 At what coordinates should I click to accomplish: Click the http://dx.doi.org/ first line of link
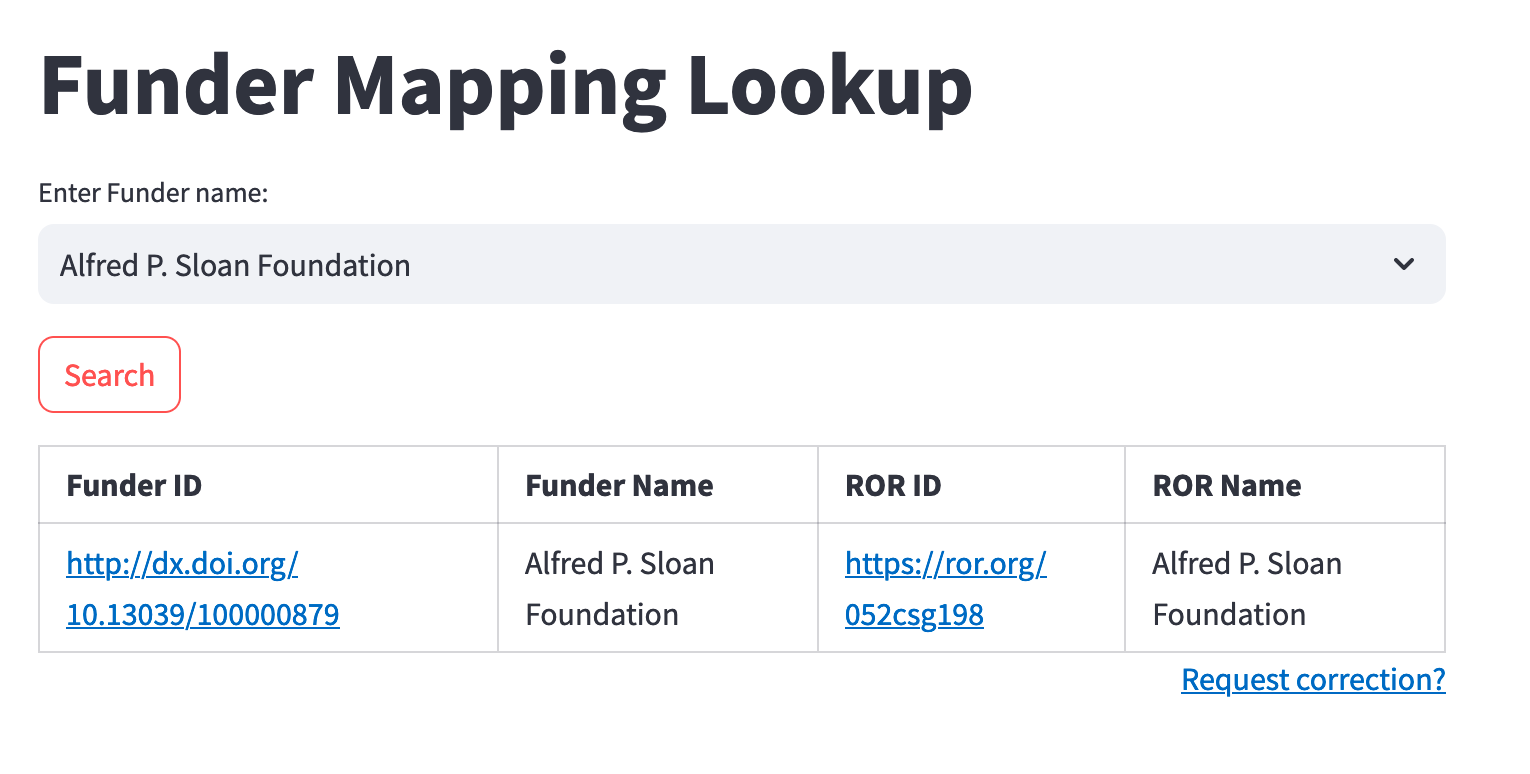click(183, 564)
